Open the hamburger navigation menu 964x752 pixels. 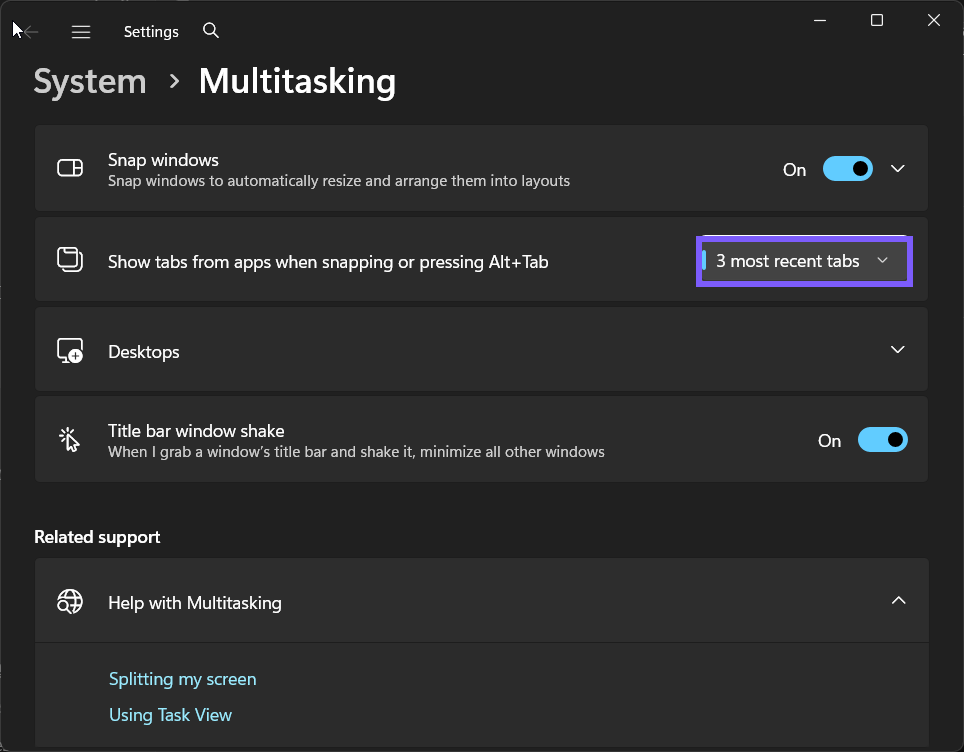pyautogui.click(x=81, y=31)
